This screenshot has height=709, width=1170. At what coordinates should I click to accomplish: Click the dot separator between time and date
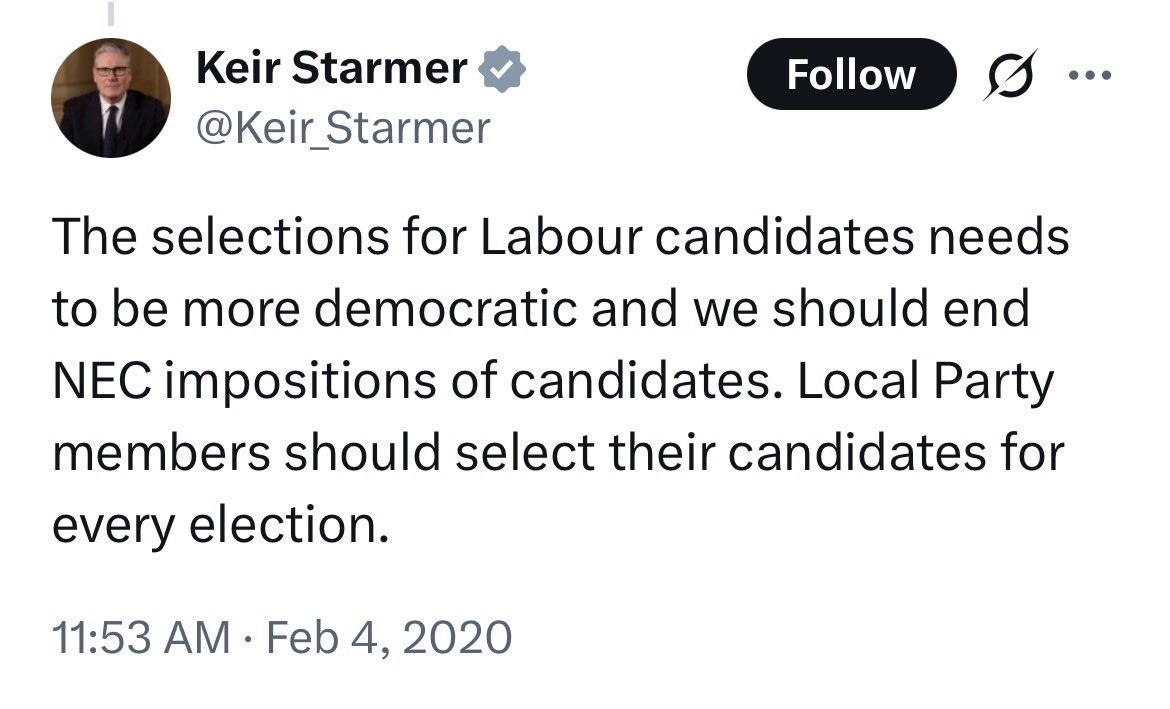[x=245, y=637]
